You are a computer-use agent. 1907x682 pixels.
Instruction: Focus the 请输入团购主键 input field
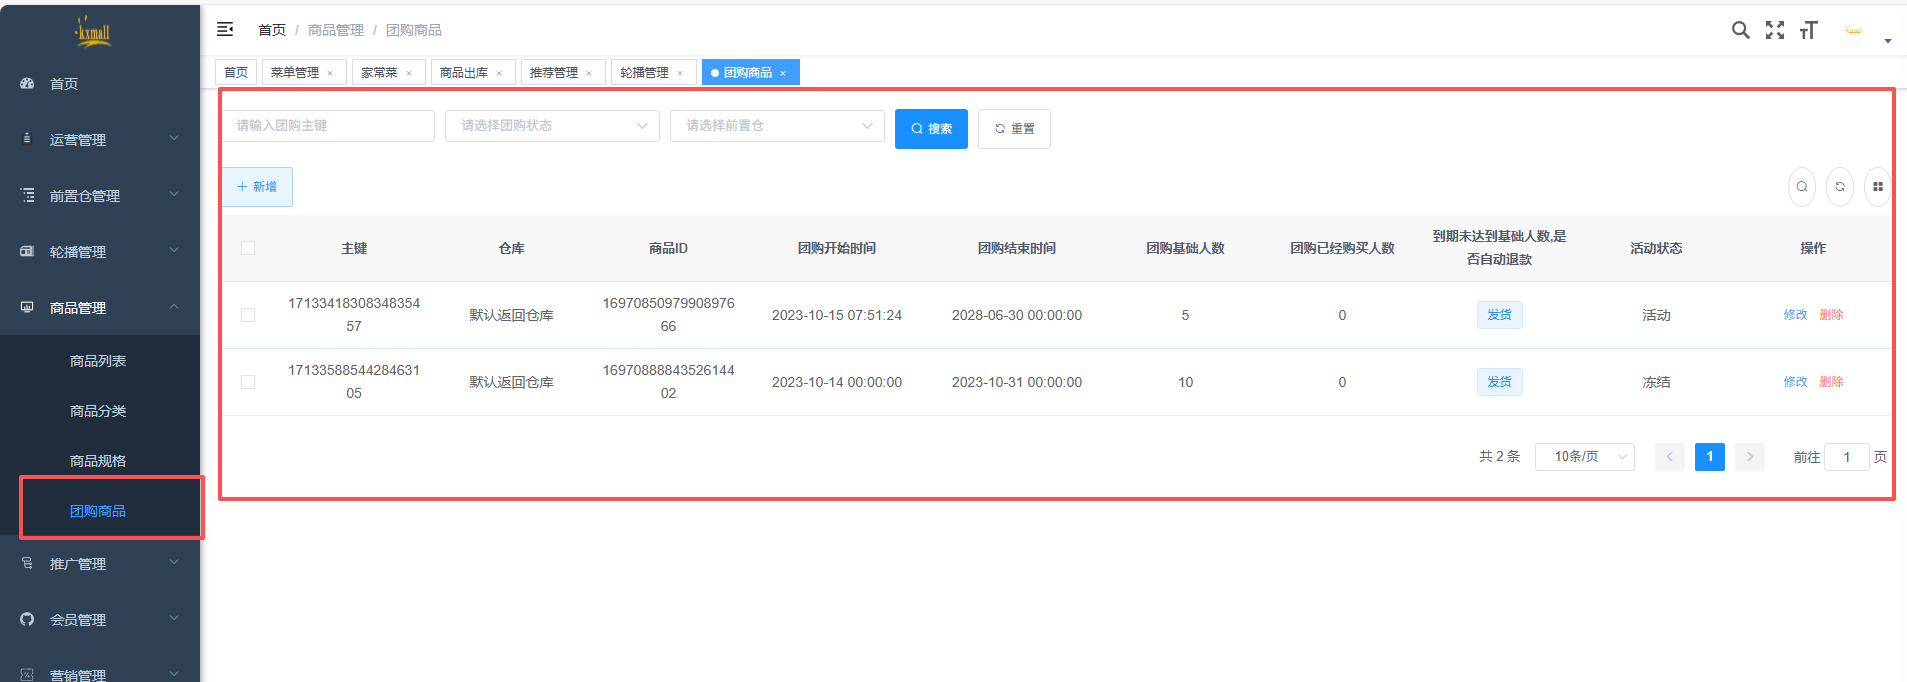coord(328,126)
